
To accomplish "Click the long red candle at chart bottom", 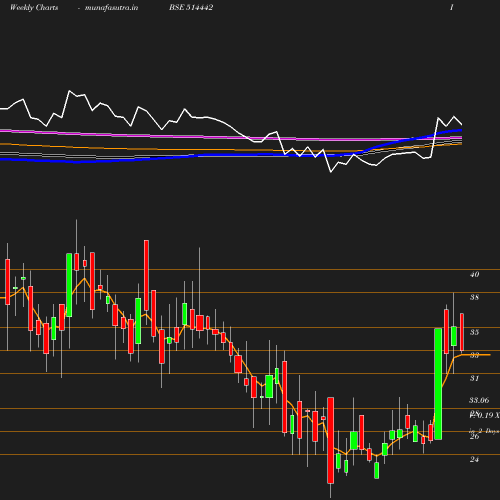I will pyautogui.click(x=331, y=440).
